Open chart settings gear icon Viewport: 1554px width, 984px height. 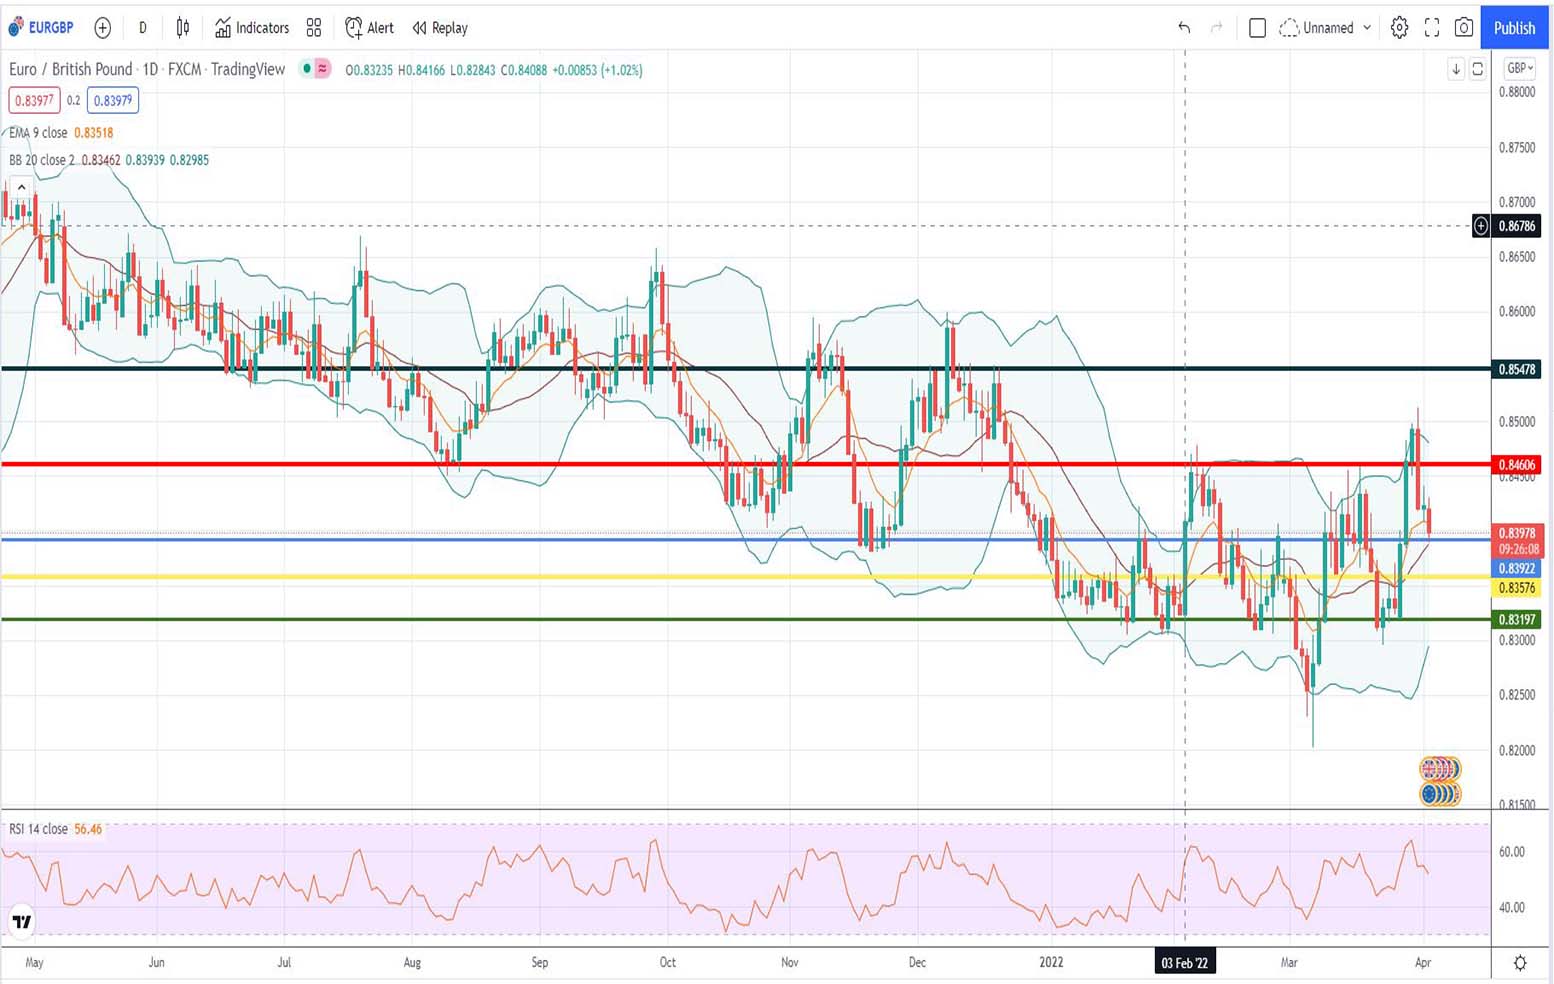(1399, 28)
